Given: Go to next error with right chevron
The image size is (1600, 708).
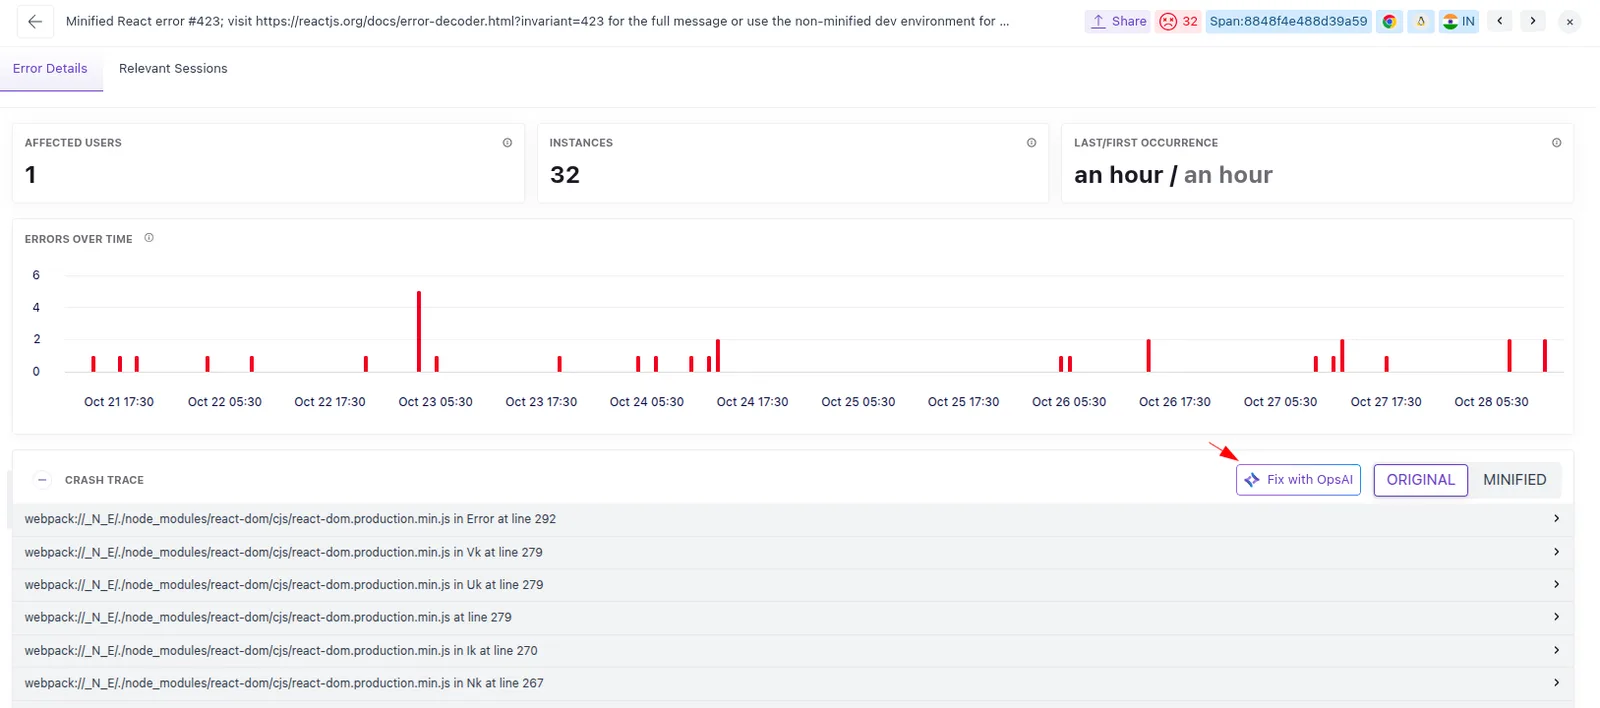Looking at the screenshot, I should click(x=1533, y=21).
